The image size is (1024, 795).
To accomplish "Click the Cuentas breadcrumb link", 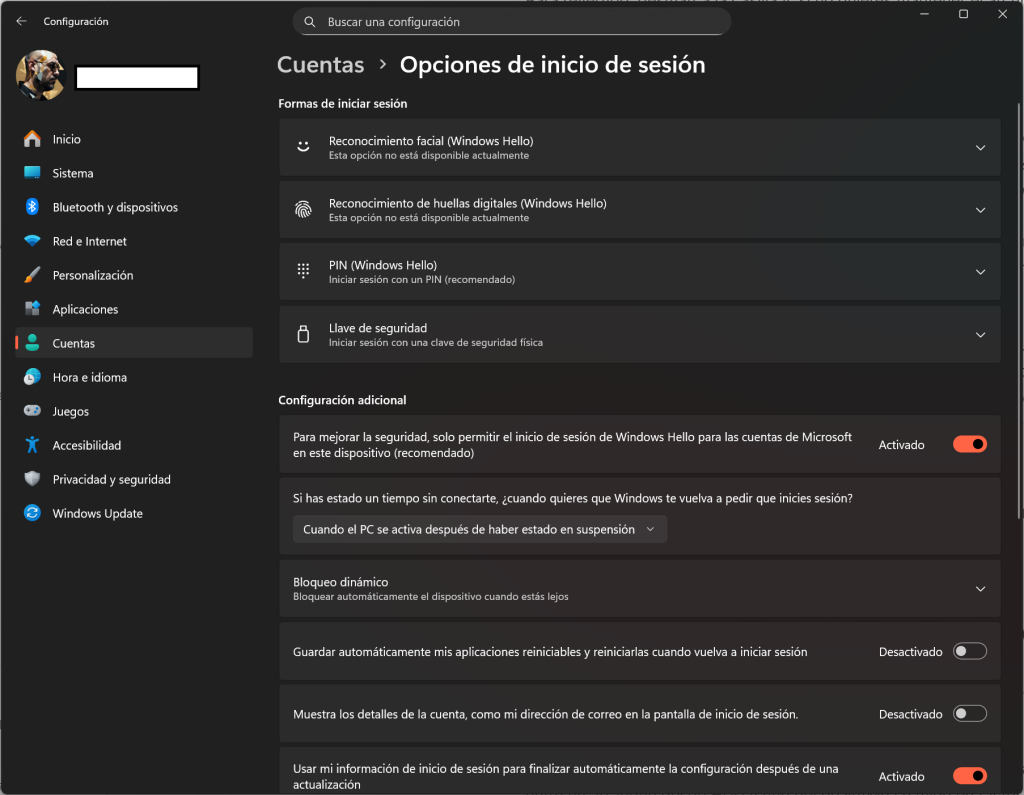I will click(x=320, y=65).
